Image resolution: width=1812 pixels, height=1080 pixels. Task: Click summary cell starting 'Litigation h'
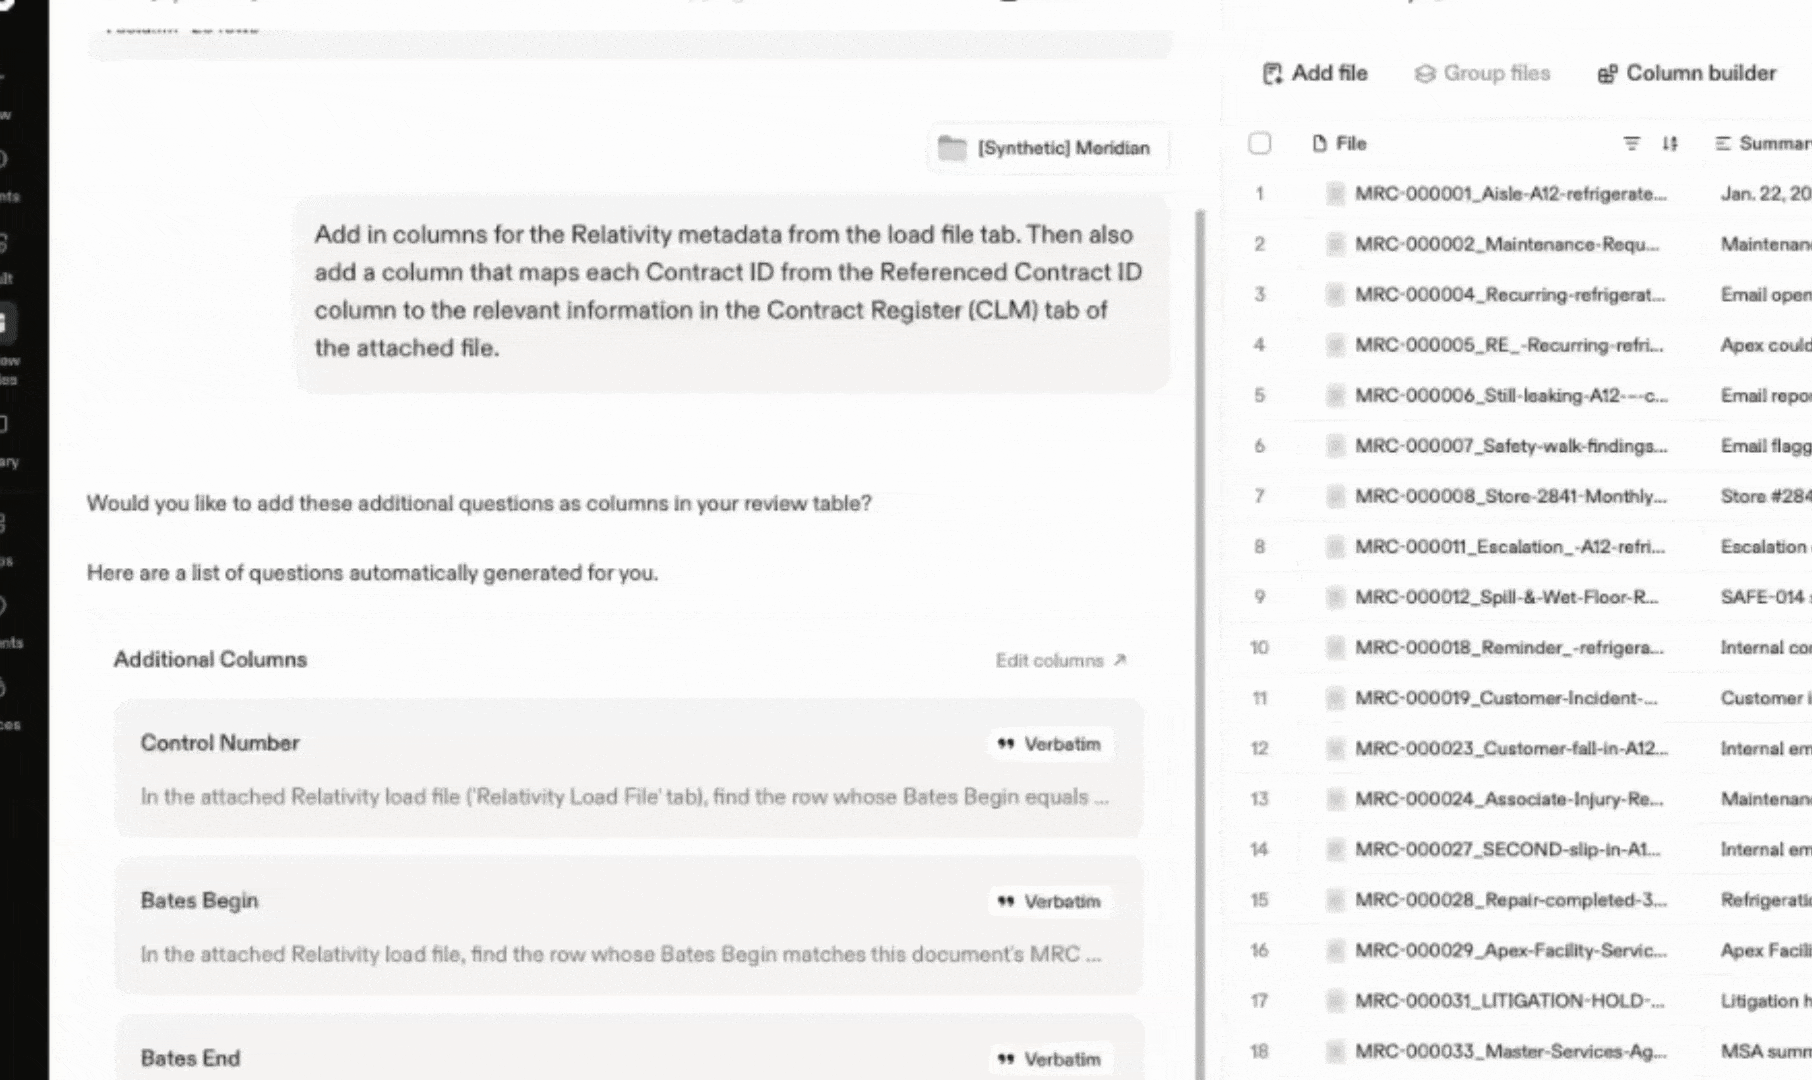[1765, 1001]
